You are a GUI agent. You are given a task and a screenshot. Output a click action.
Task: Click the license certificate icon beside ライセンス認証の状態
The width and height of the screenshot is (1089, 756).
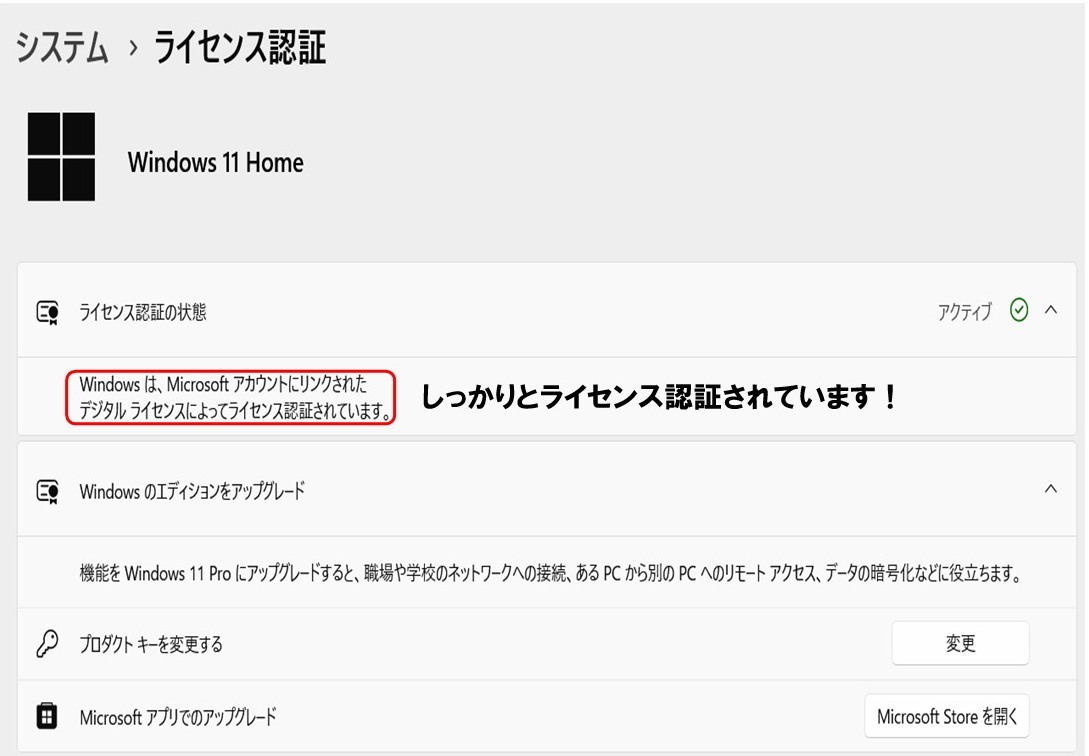(47, 312)
